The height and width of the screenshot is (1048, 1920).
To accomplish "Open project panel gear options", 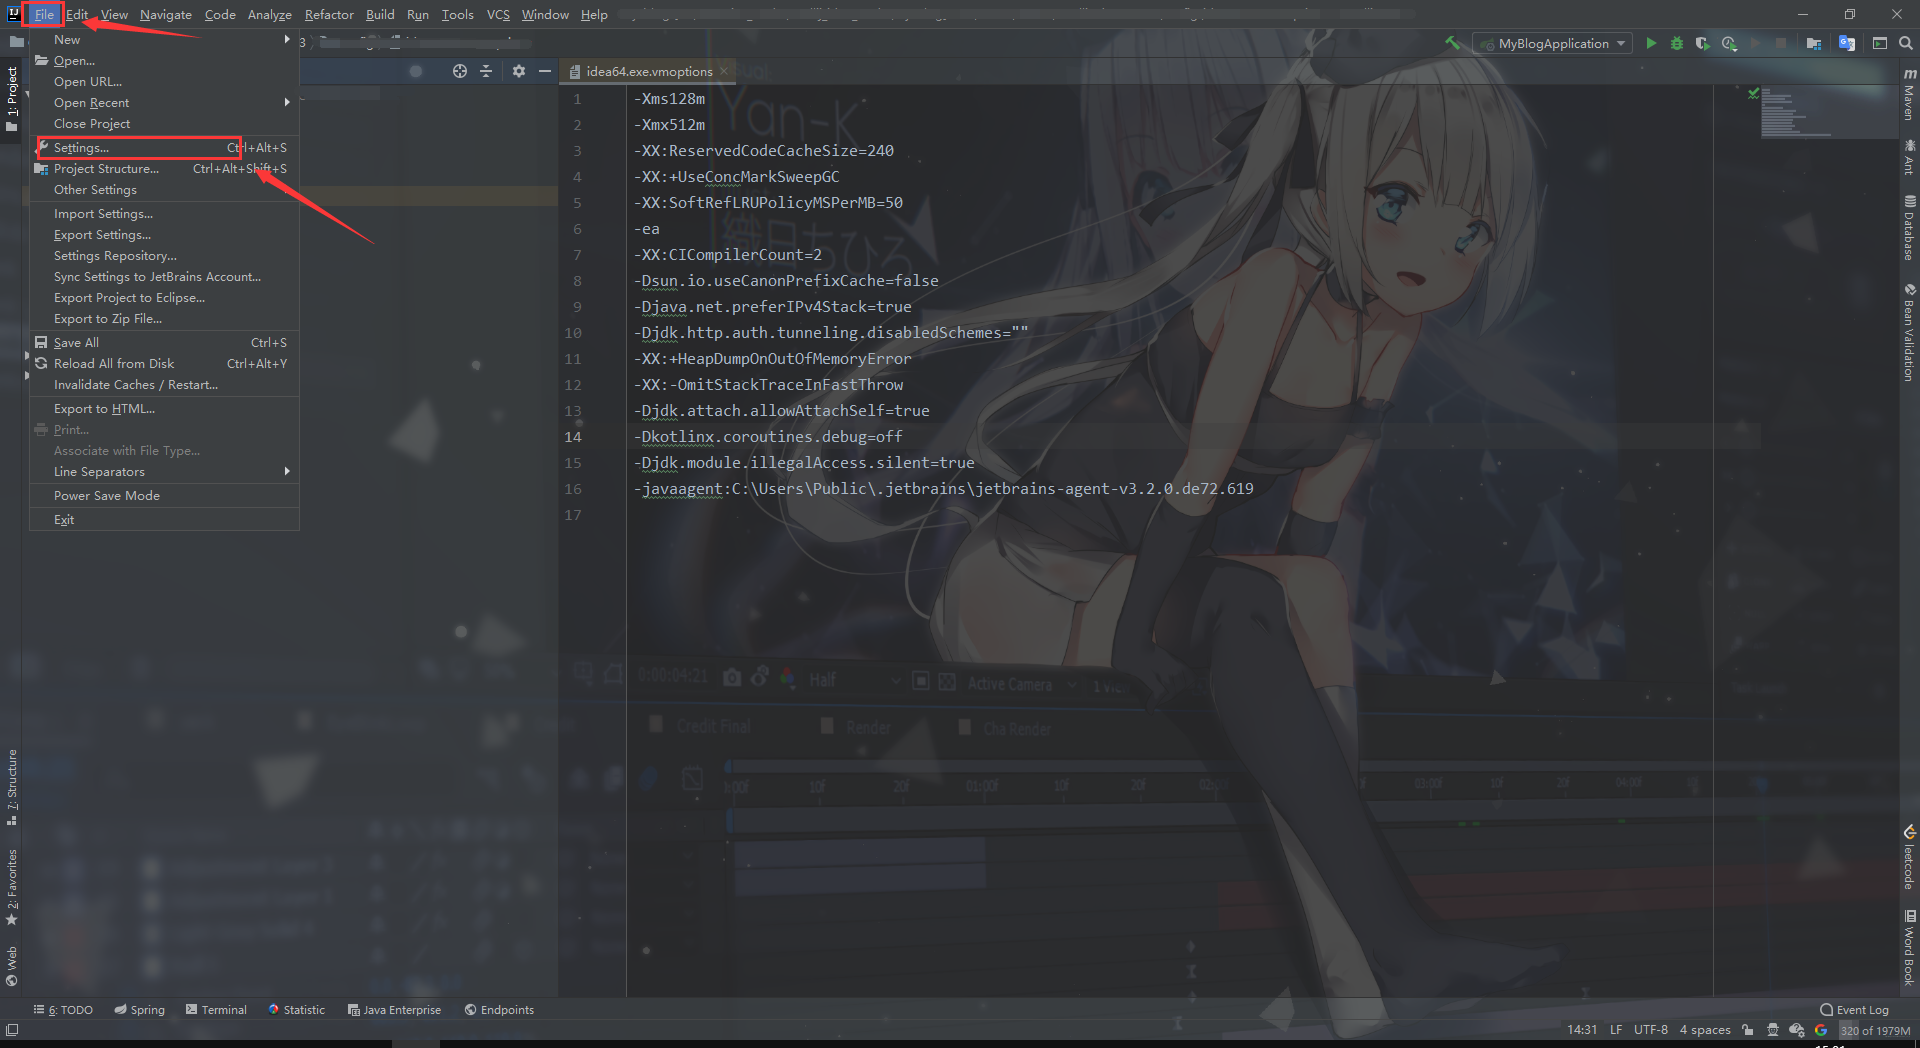I will (x=518, y=71).
